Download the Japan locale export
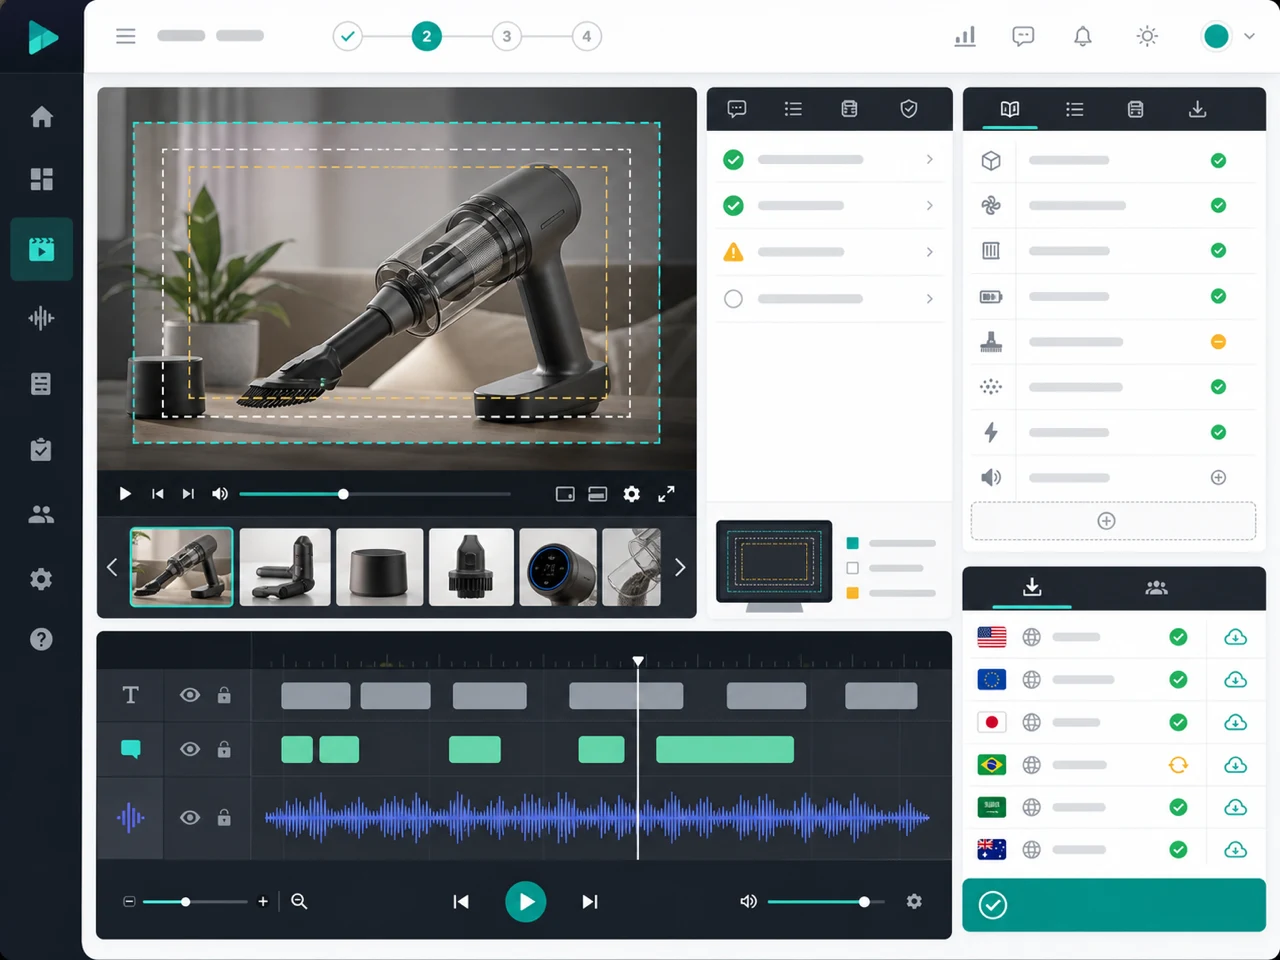The image size is (1280, 960). pyautogui.click(x=1236, y=722)
